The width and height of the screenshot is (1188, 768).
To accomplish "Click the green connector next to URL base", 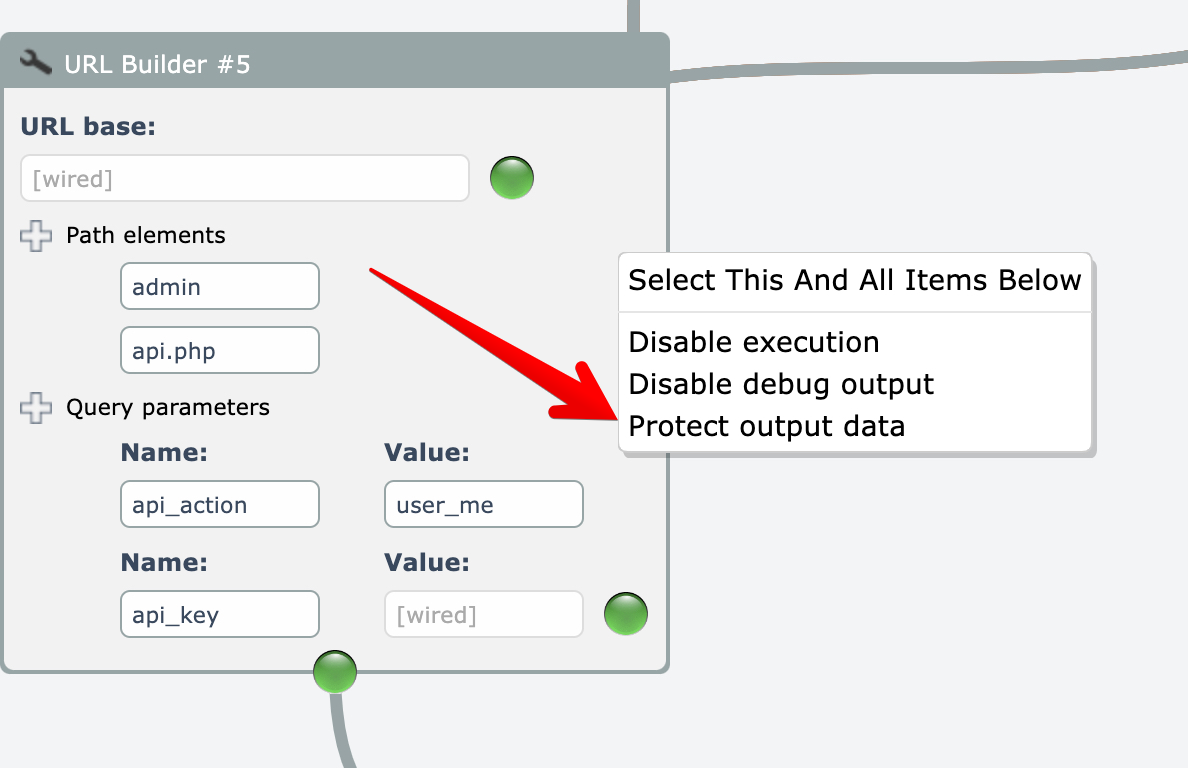I will [x=512, y=178].
